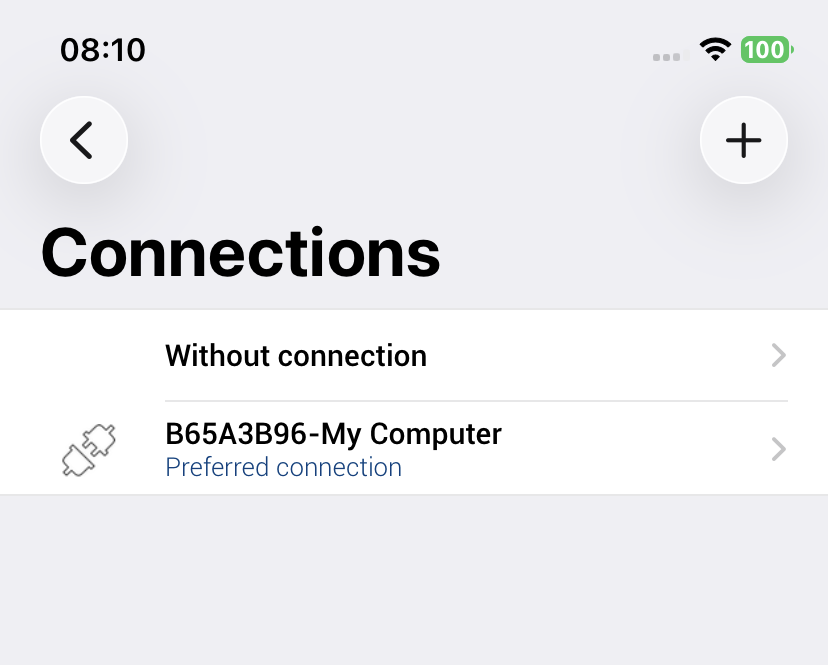The width and height of the screenshot is (828, 665).
Task: Select B65A3B96-My Computer connection
Action: (x=333, y=434)
